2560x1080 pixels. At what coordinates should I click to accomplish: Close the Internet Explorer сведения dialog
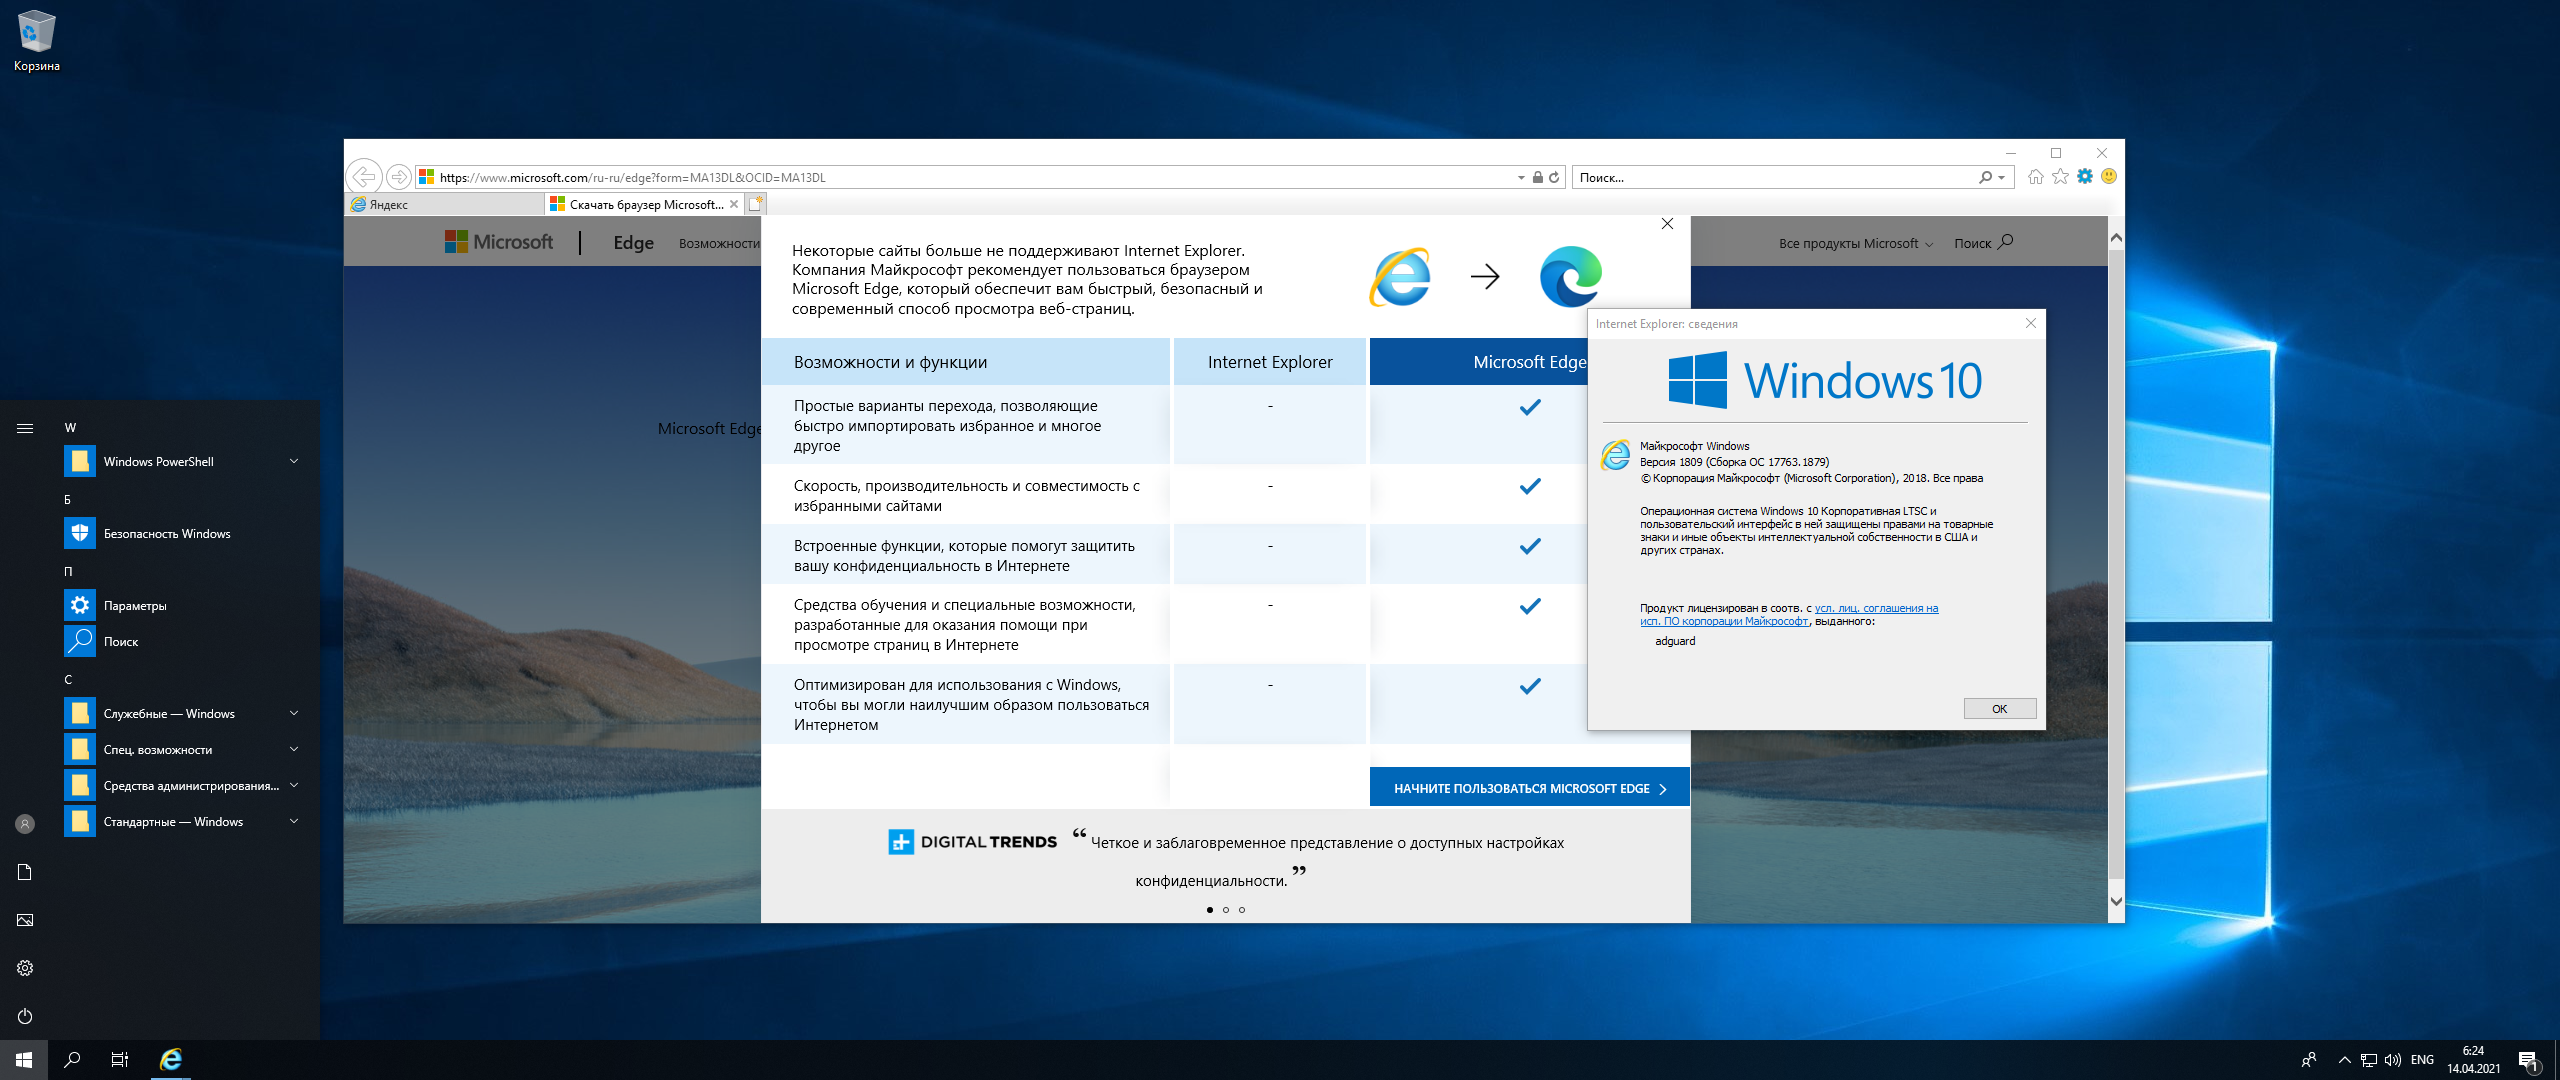pos(2030,323)
